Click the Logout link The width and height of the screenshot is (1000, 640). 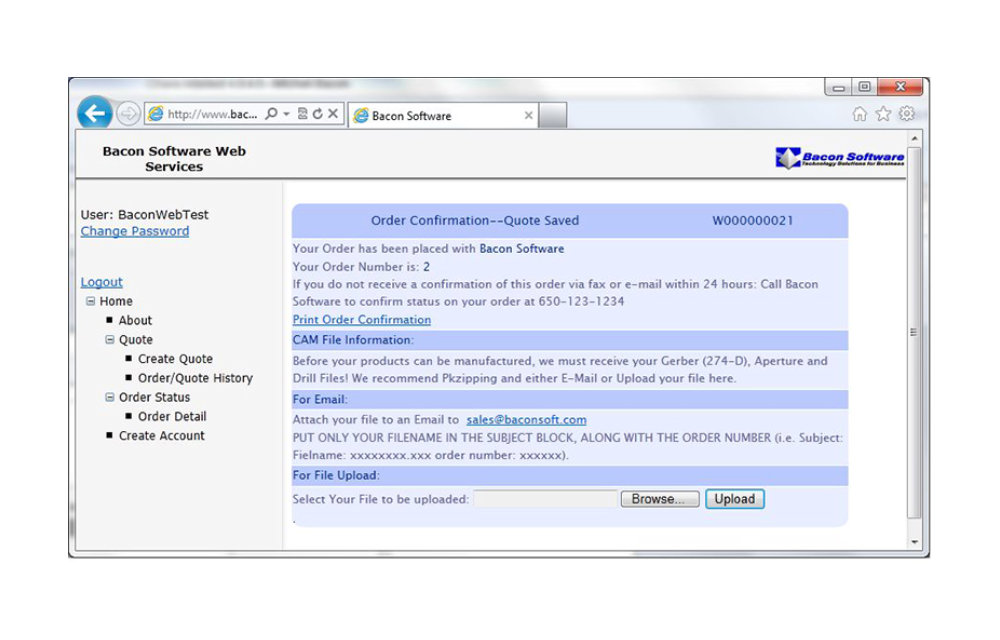click(x=101, y=282)
